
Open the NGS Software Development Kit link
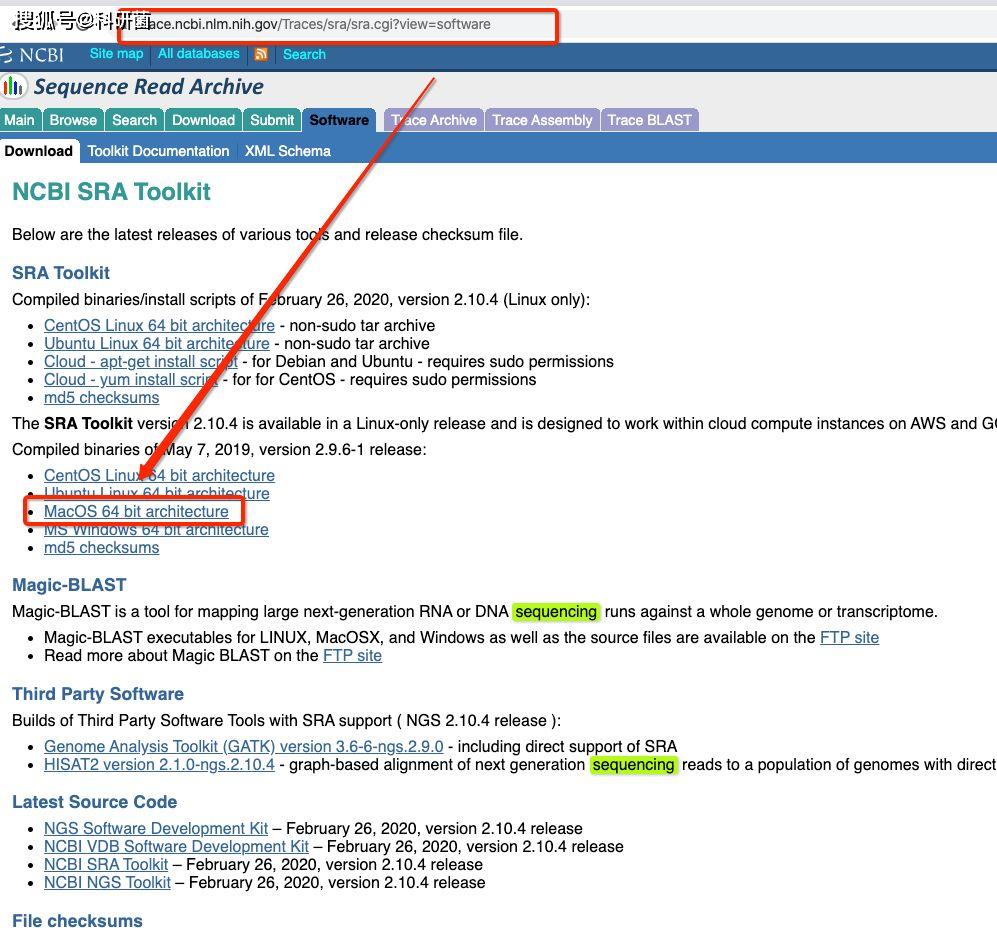pos(156,829)
